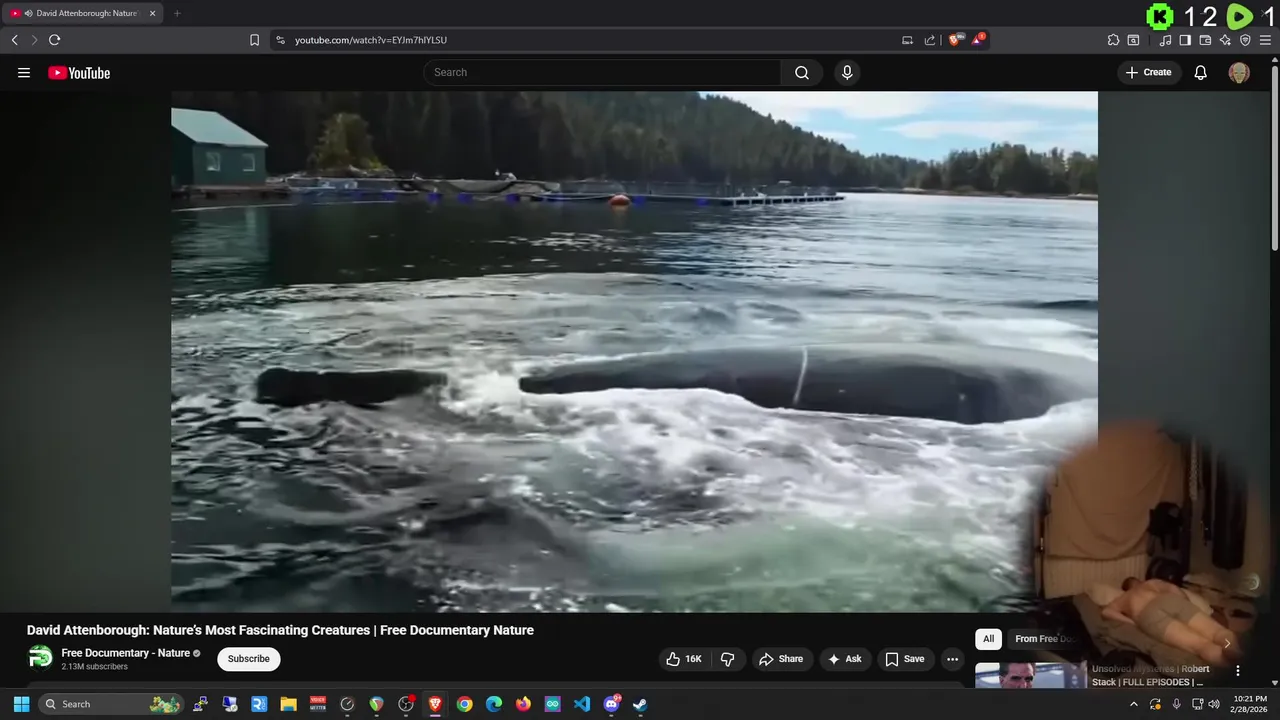Viewport: 1280px width, 720px height.
Task: Open the browser main hamburger menu
Action: coord(1265,40)
